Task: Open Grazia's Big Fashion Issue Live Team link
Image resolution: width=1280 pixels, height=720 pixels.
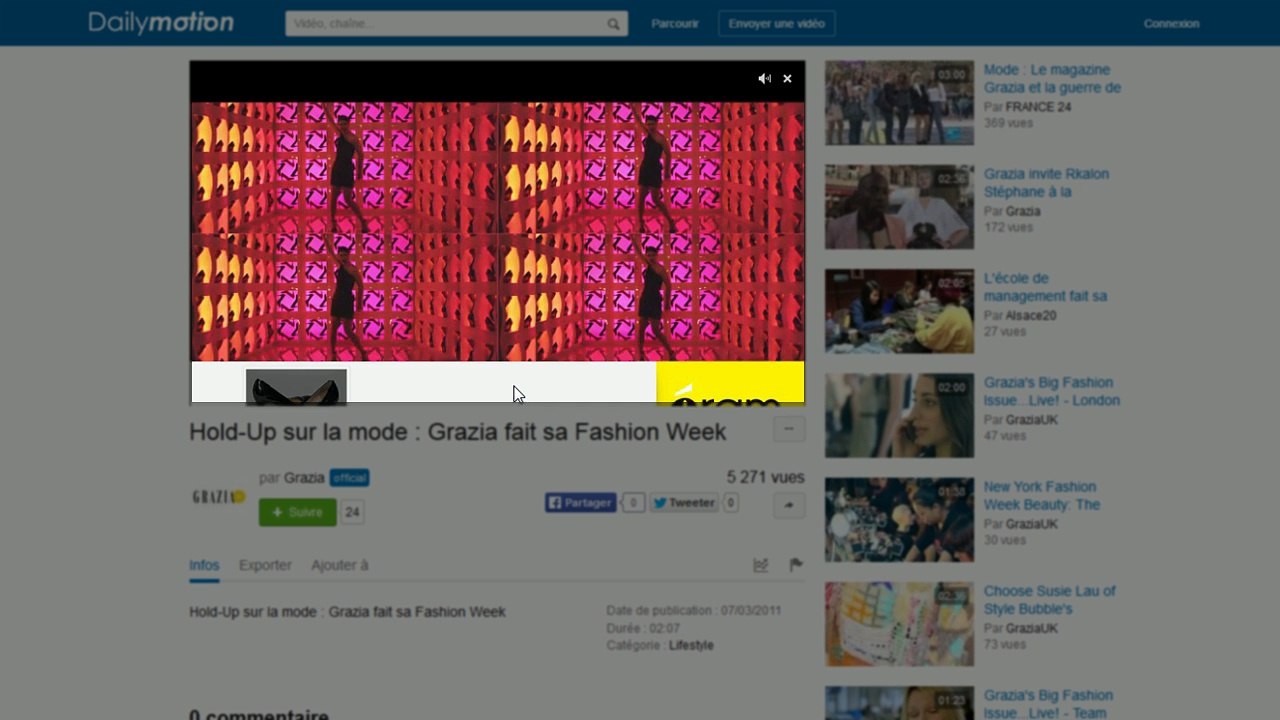Action: click(1048, 703)
